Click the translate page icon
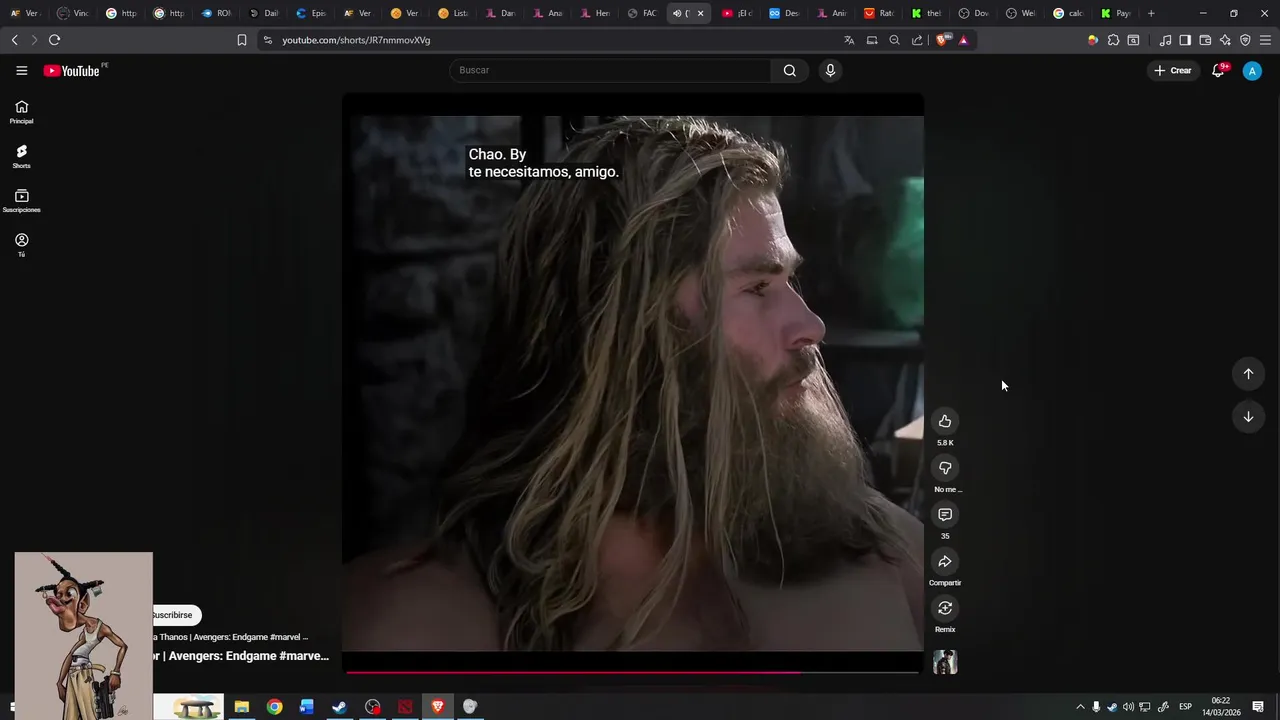1280x720 pixels. pyautogui.click(x=849, y=40)
